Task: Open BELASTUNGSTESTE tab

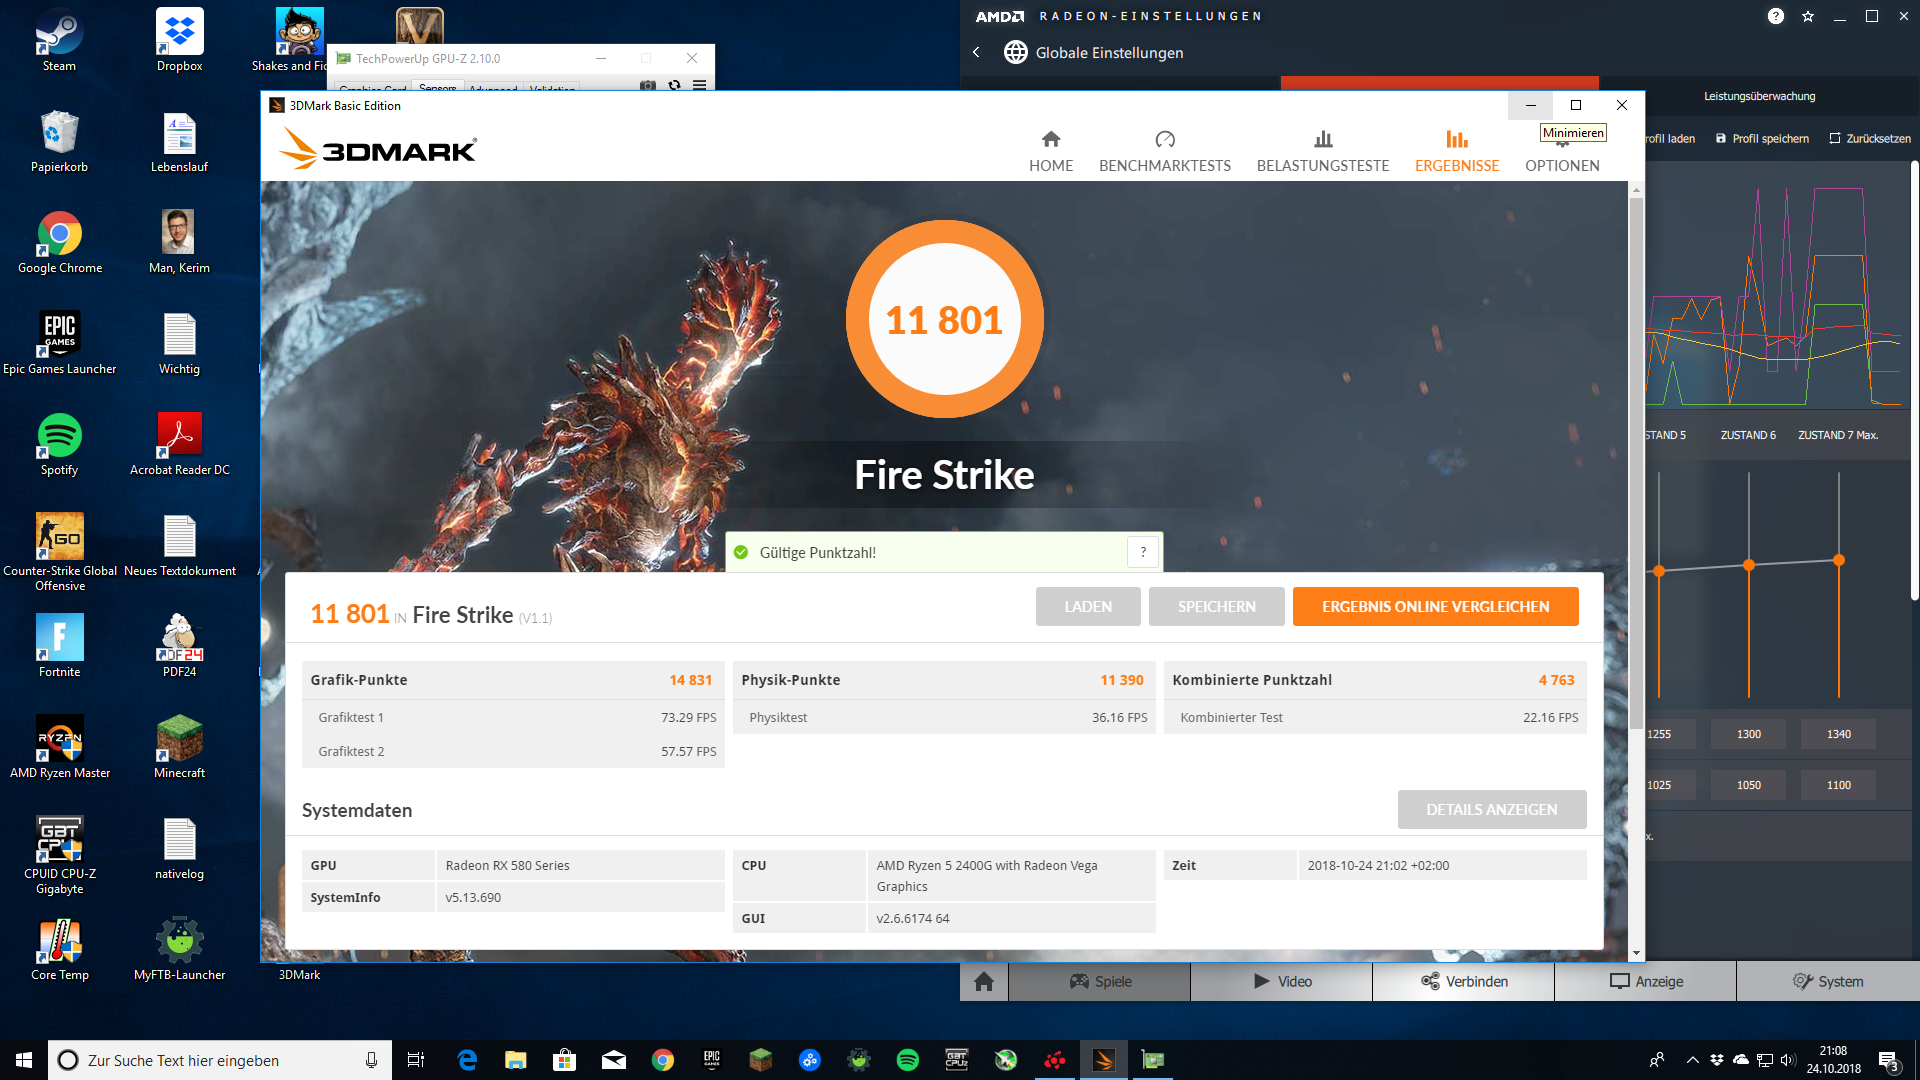Action: 1322,151
